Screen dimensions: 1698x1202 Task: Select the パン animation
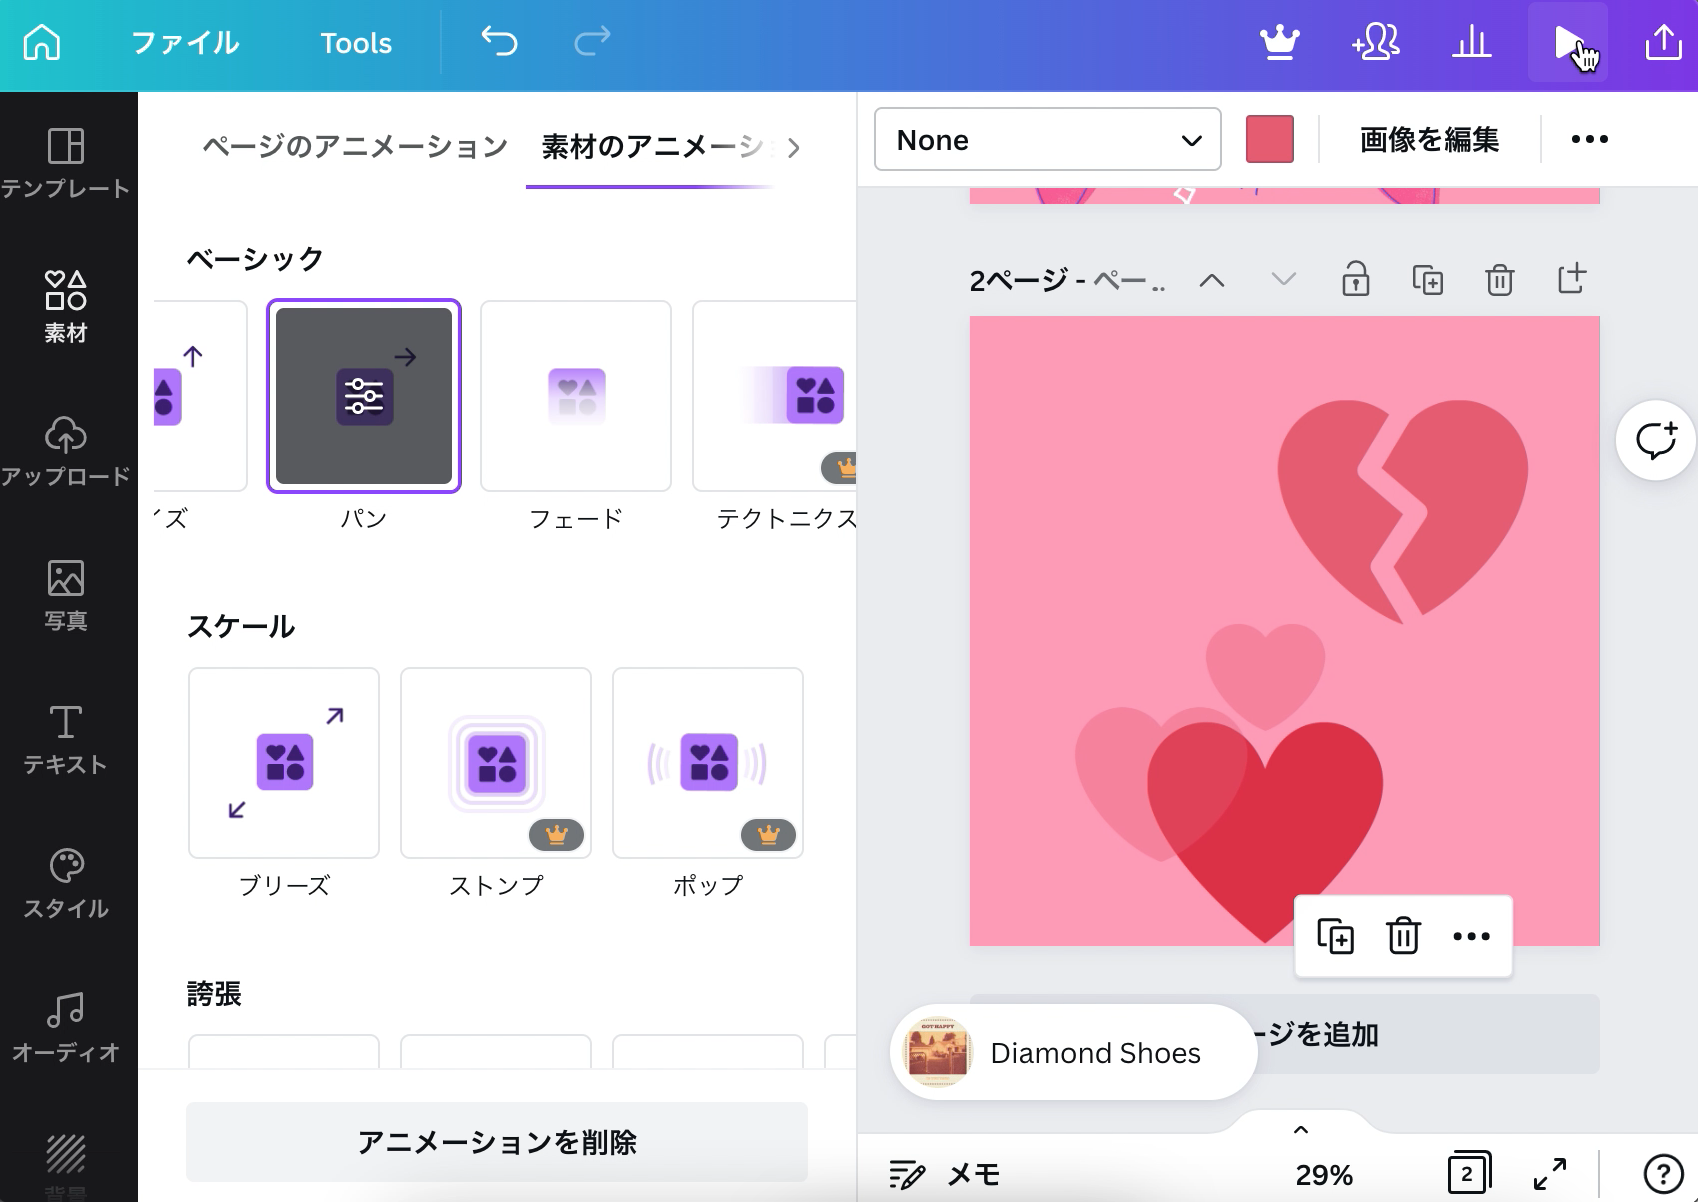pos(364,396)
